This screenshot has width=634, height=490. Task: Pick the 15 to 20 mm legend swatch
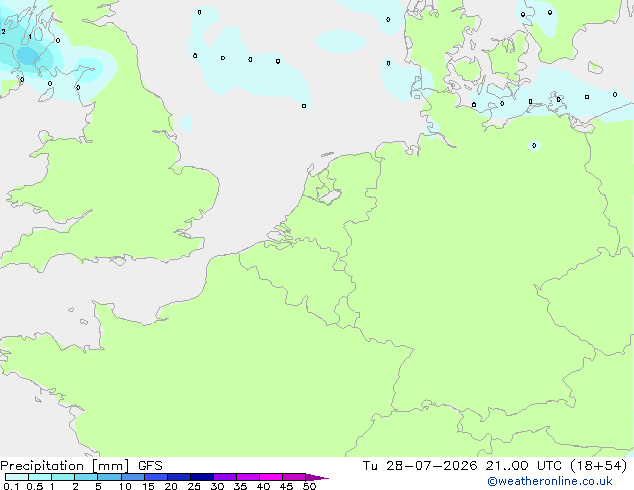coord(156,477)
